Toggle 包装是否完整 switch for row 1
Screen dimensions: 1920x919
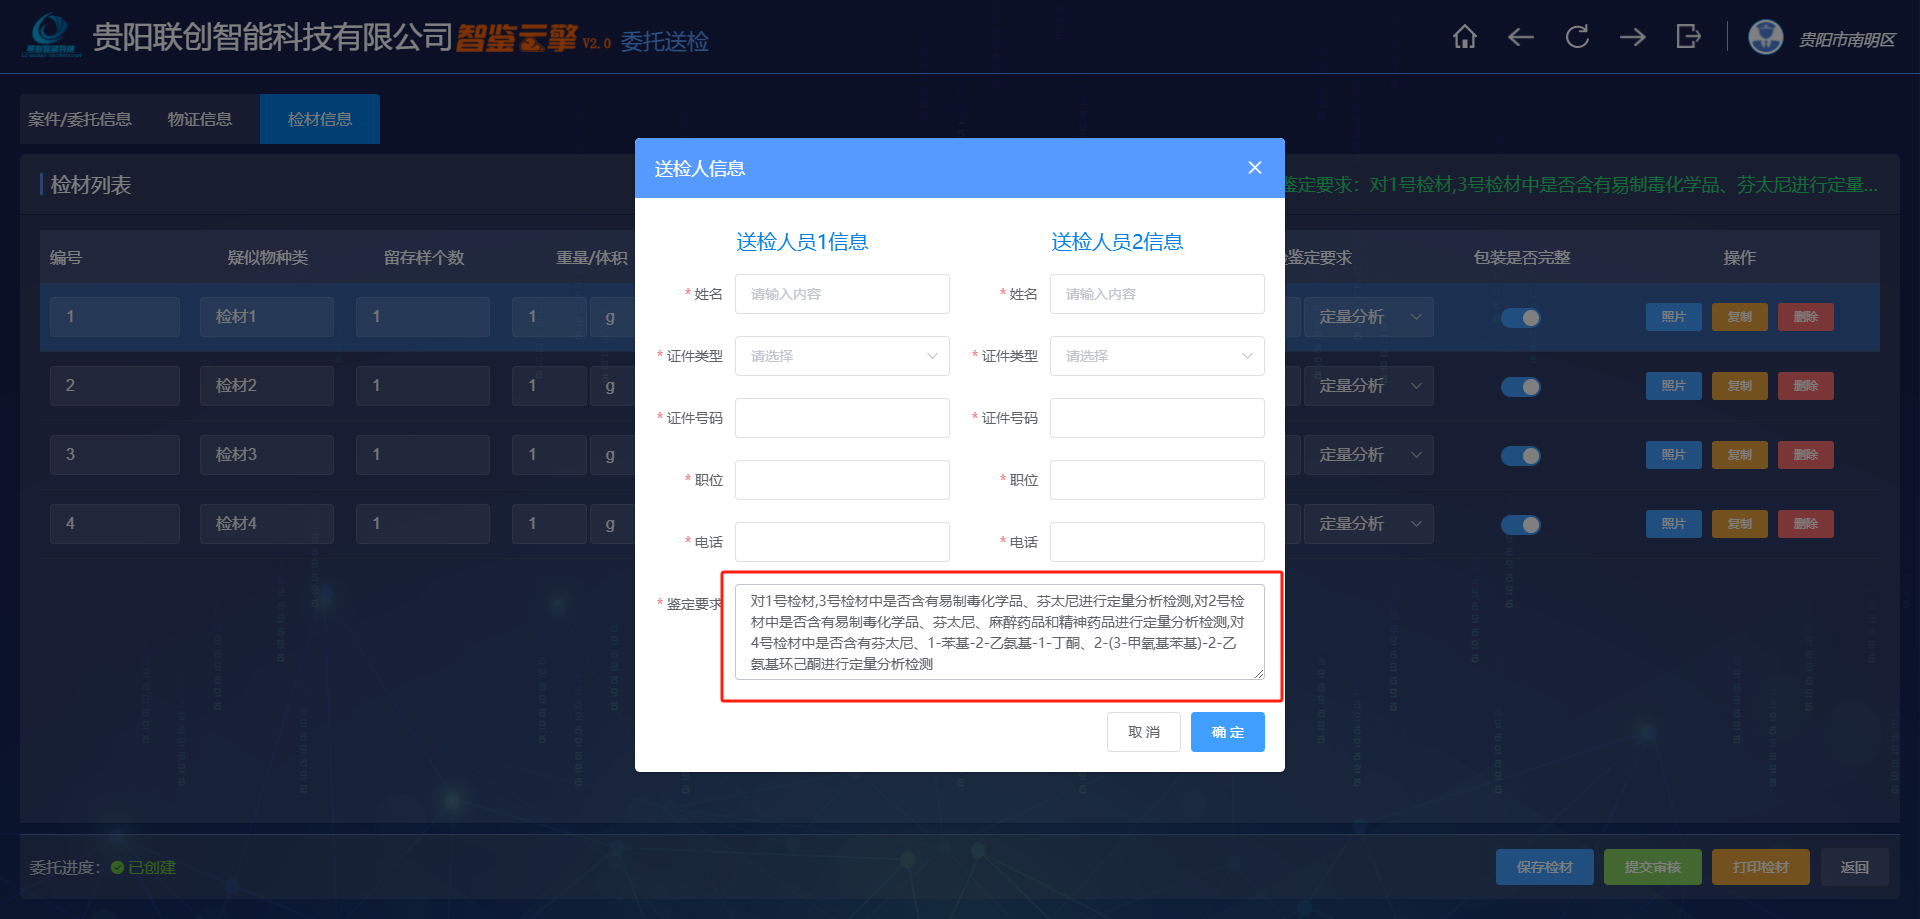point(1521,318)
